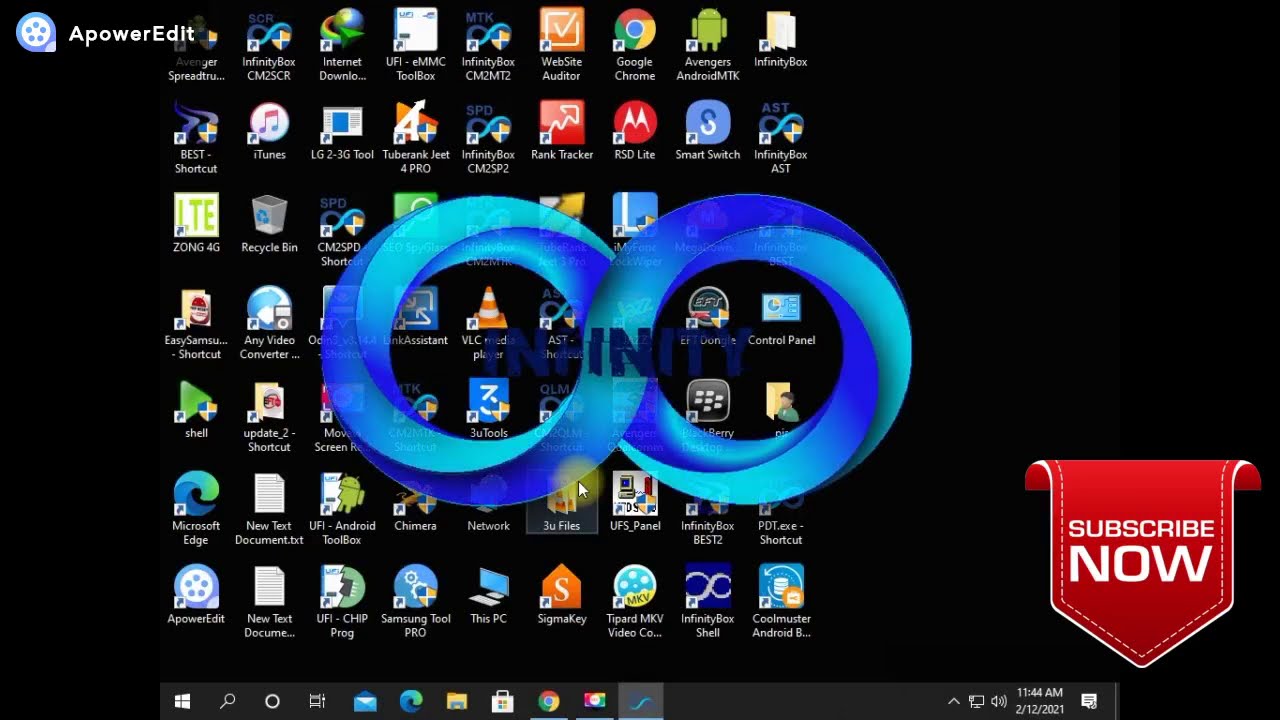
Task: Open InfinityBox CM2SP2 shortcut
Action: (x=488, y=138)
